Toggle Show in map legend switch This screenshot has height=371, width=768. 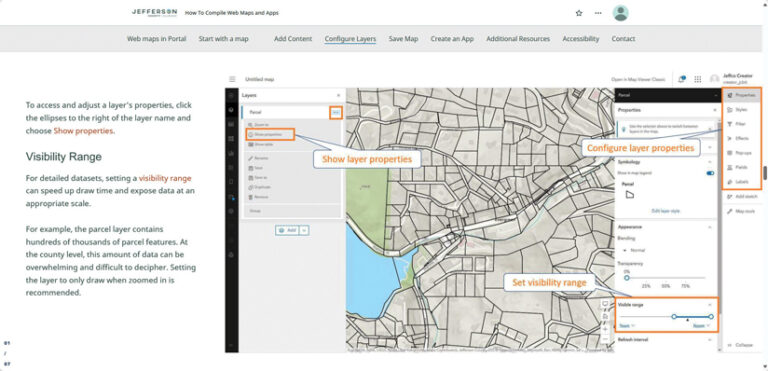710,173
